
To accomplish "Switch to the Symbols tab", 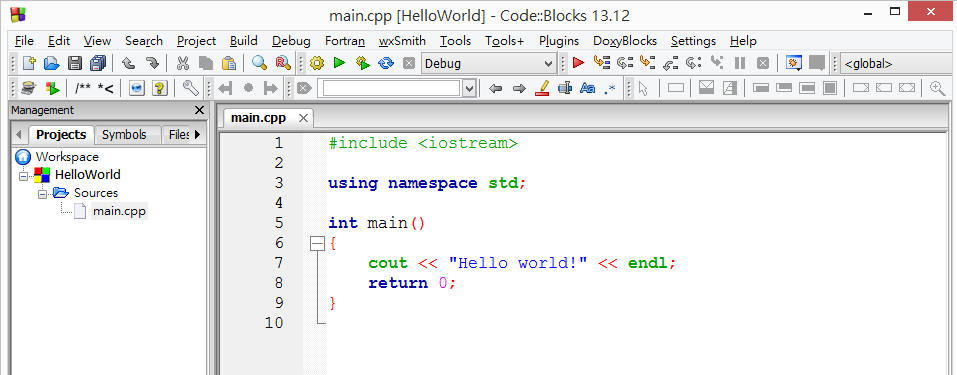I will pyautogui.click(x=124, y=135).
